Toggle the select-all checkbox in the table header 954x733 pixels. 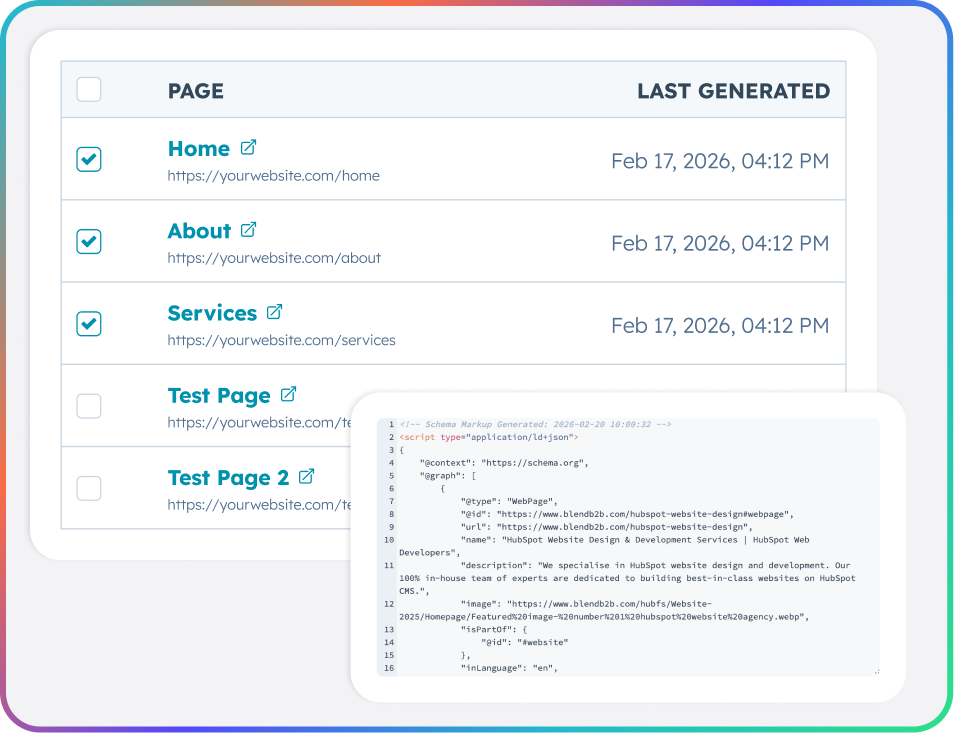89,89
